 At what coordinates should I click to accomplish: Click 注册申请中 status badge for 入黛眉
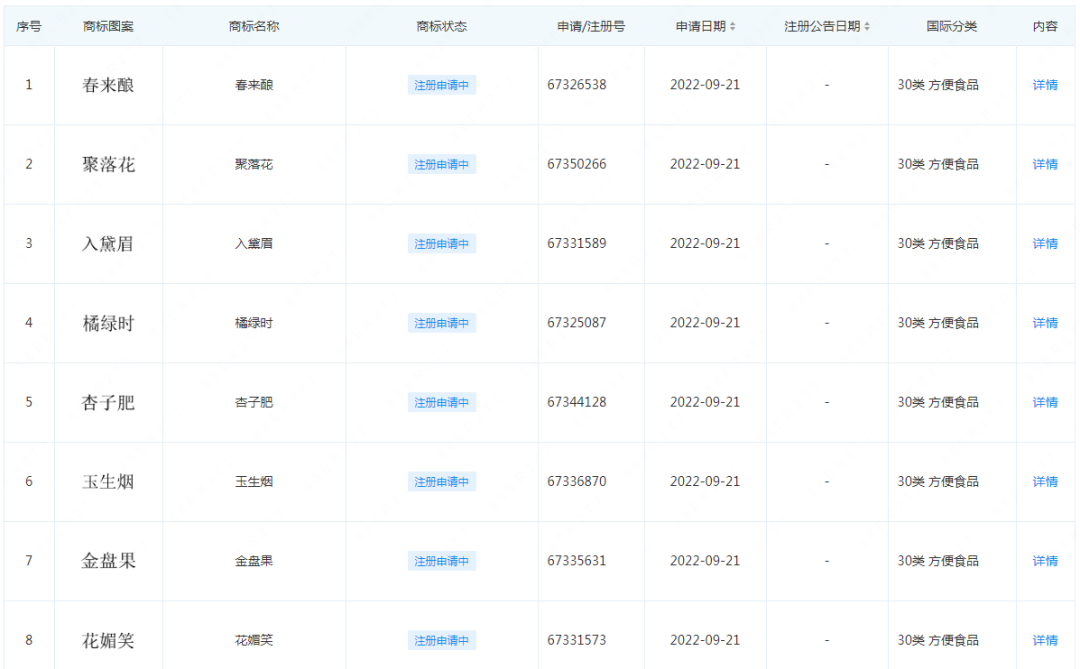tap(442, 243)
